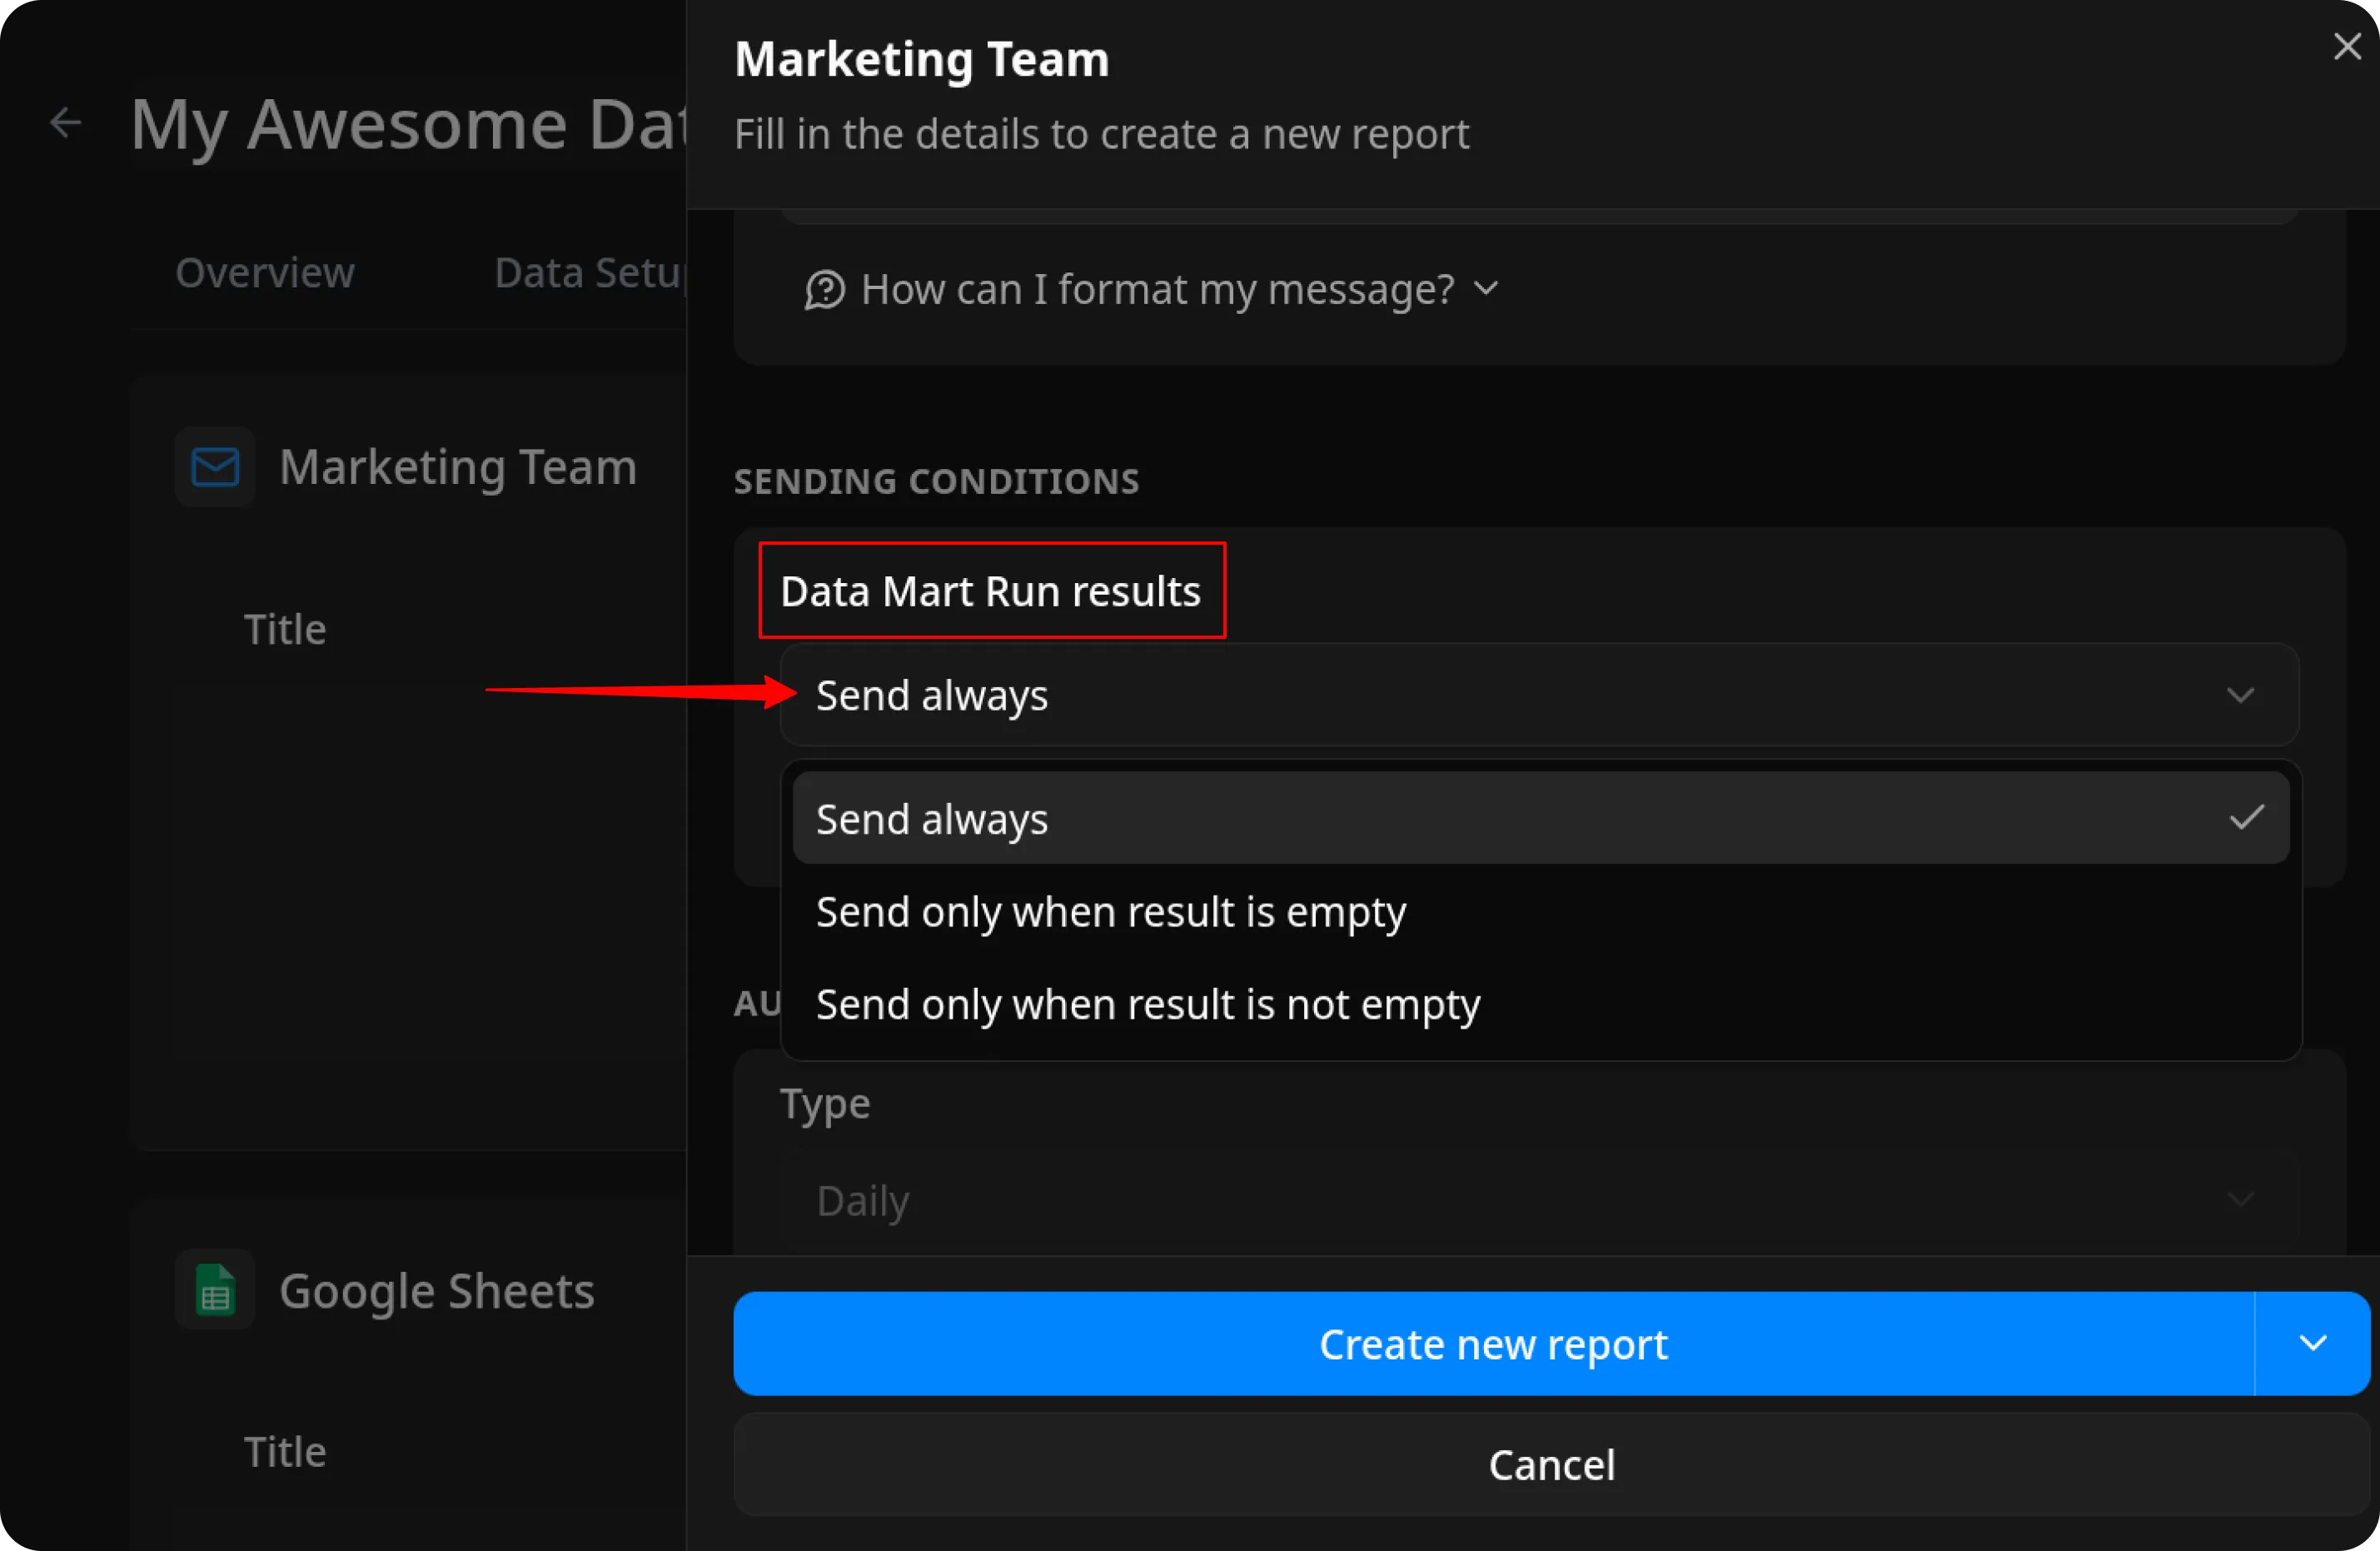Click the checkmark beside Send always option
The width and height of the screenshot is (2380, 1551).
(2246, 818)
